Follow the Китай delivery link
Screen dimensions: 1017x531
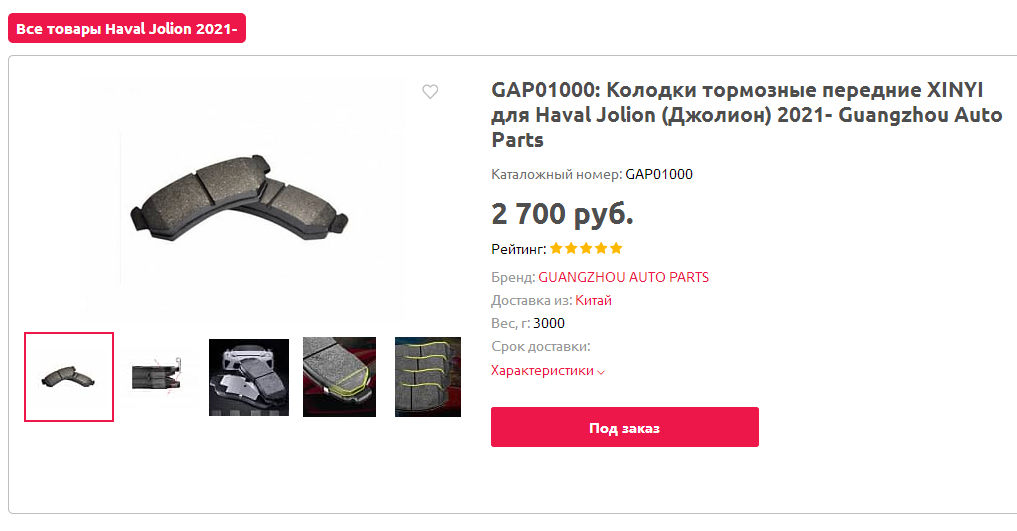[x=593, y=301]
